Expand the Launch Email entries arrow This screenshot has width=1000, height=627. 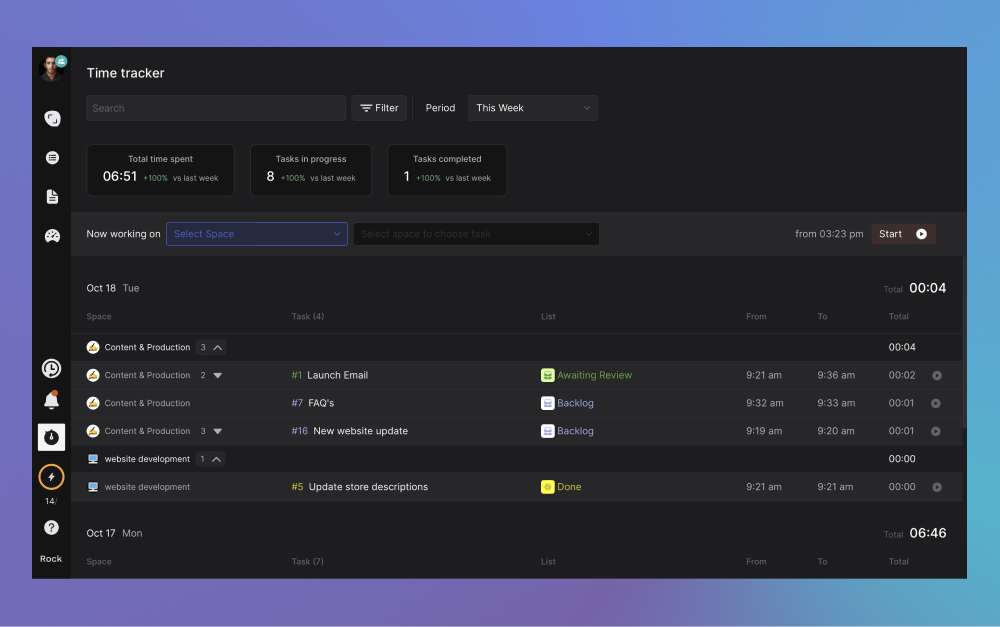pyautogui.click(x=218, y=376)
